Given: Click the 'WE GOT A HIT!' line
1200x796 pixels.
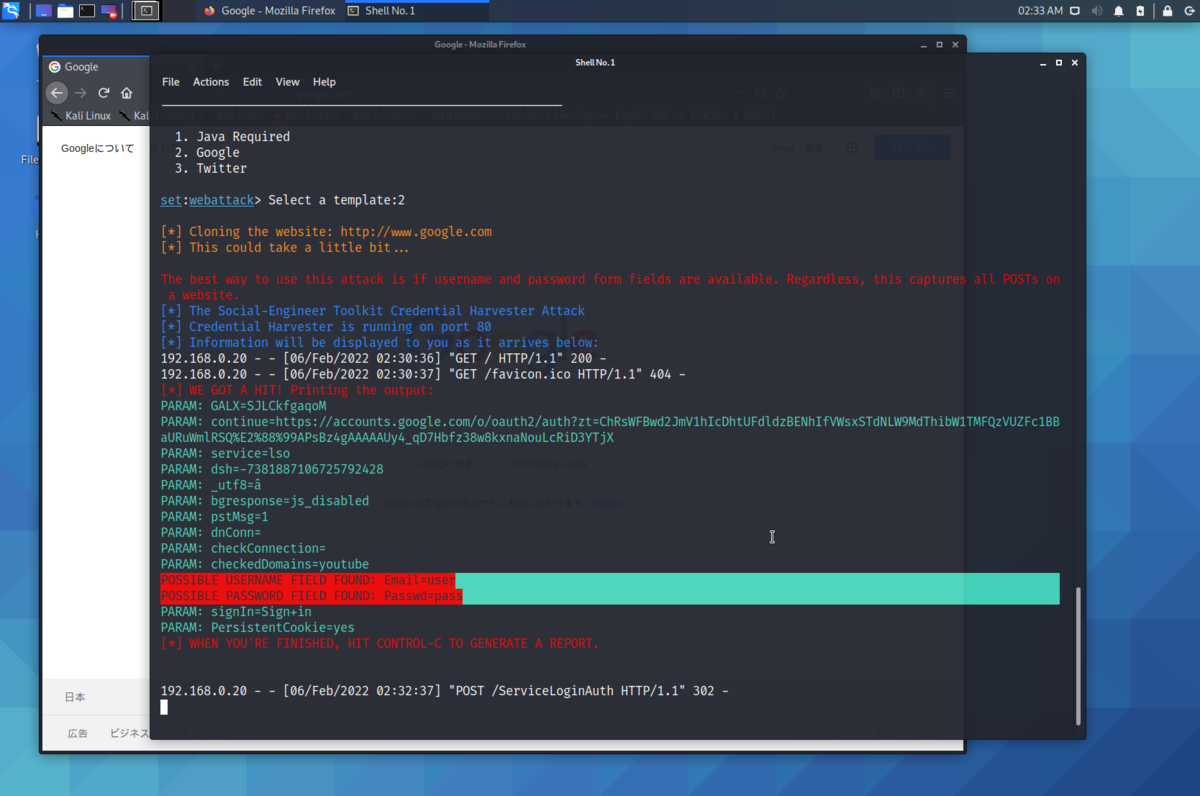Looking at the screenshot, I should coord(297,390).
